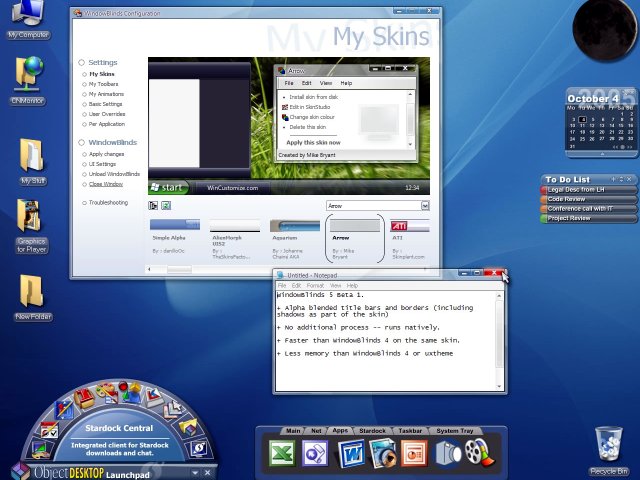Open Excel from the Apps dock

coord(281,453)
